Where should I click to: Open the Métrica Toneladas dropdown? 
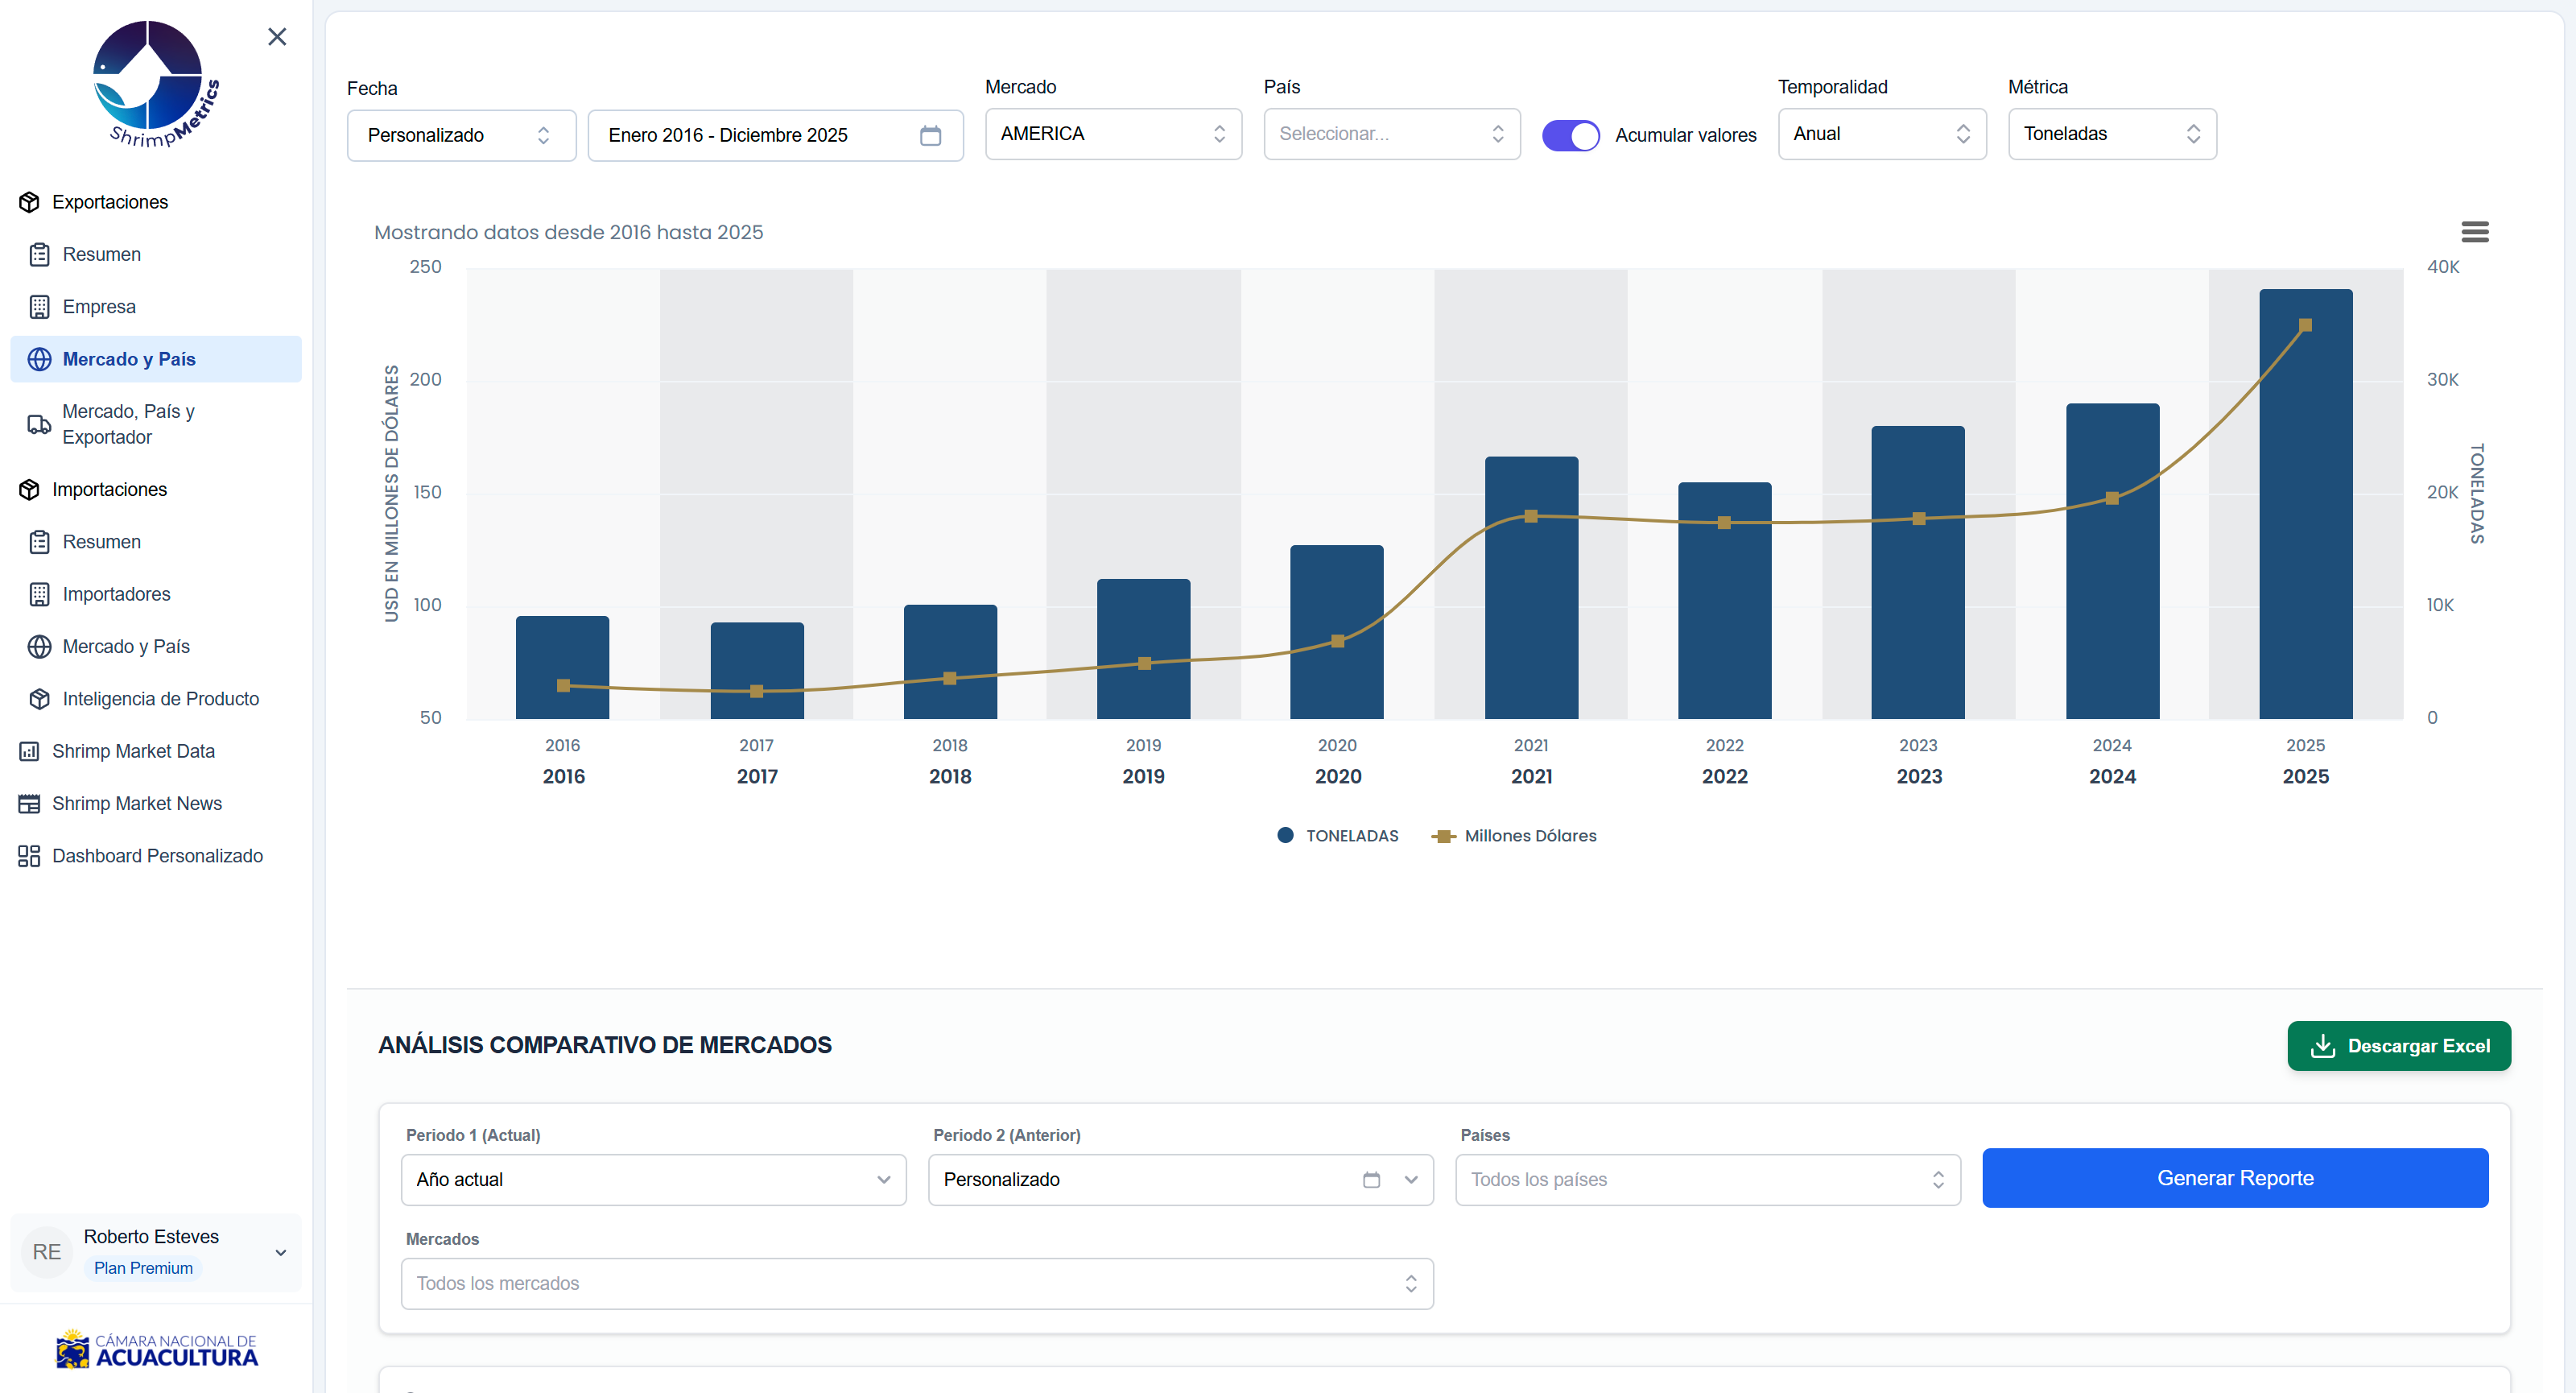[x=2112, y=134]
